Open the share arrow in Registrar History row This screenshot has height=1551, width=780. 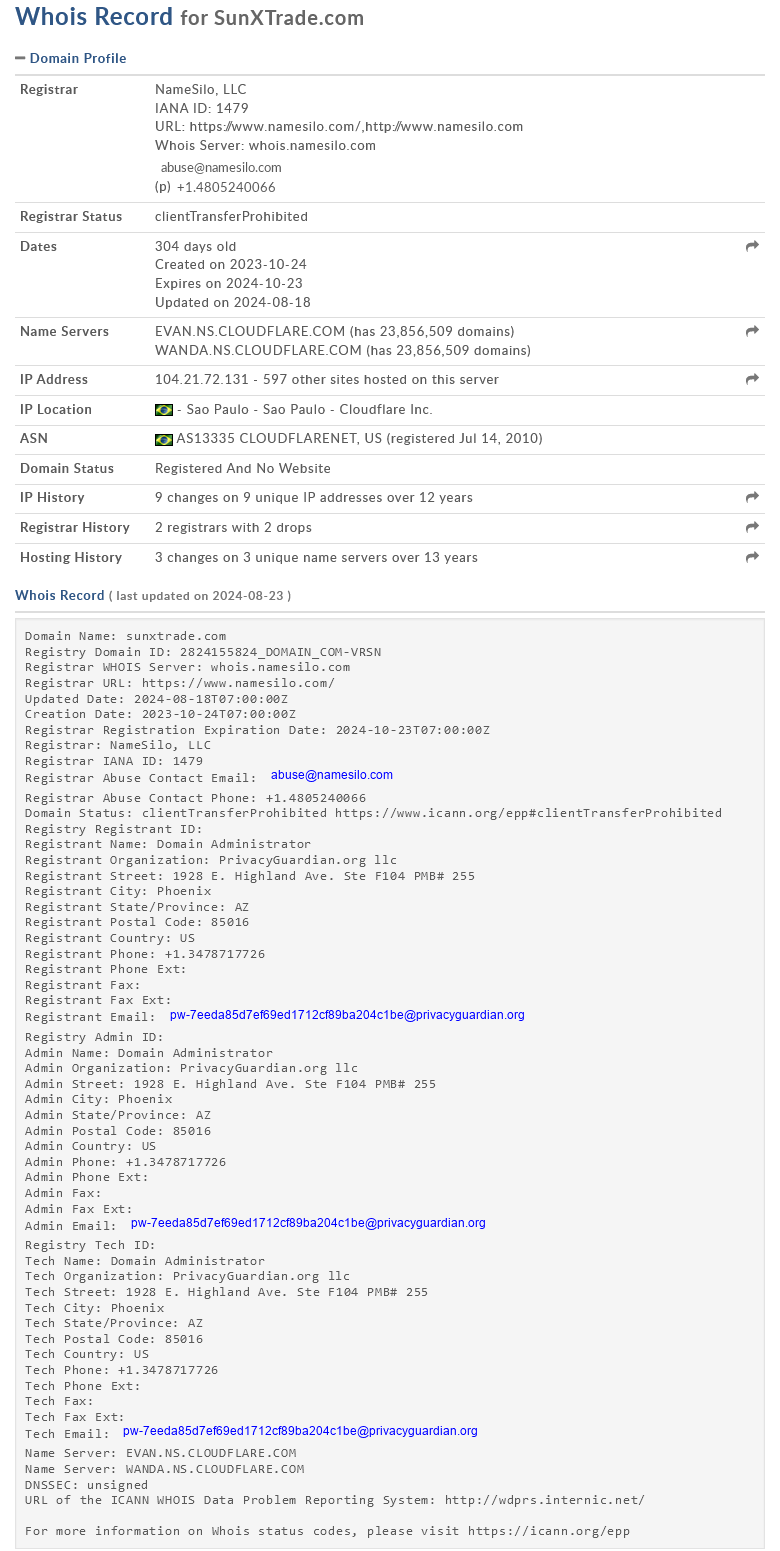(753, 527)
